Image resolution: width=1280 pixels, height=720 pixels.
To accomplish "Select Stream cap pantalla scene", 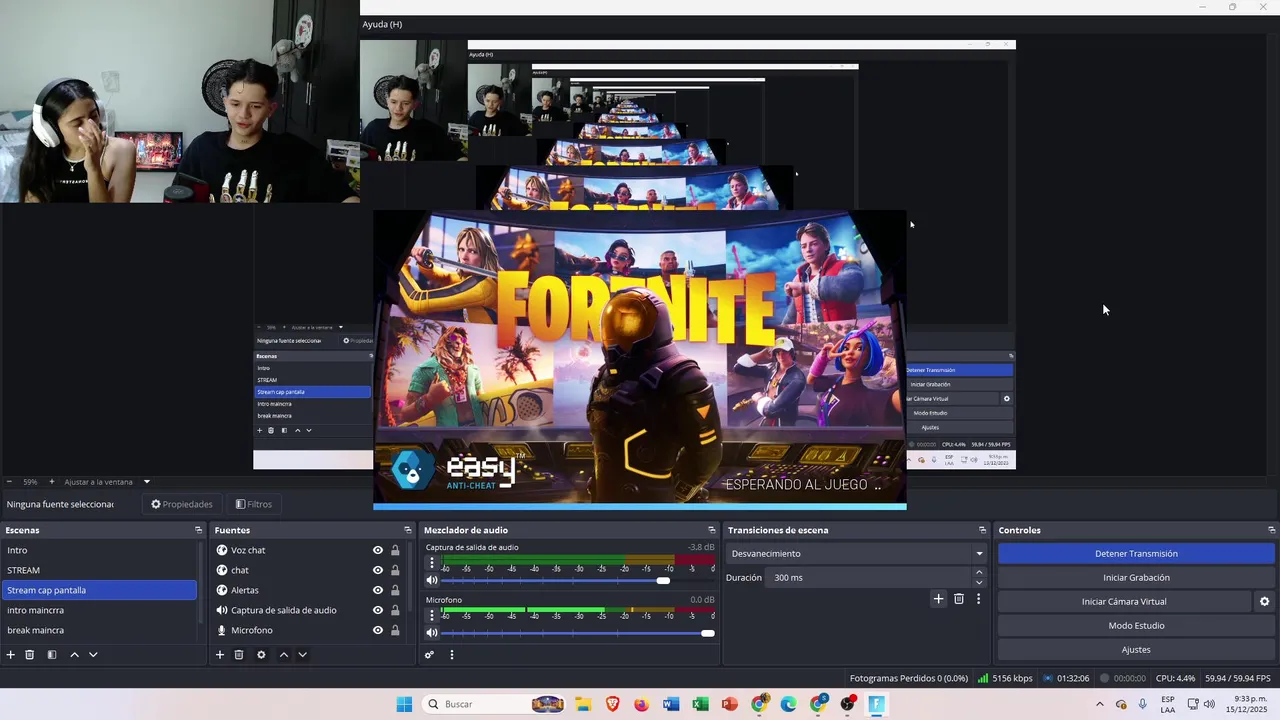I will coord(99,590).
